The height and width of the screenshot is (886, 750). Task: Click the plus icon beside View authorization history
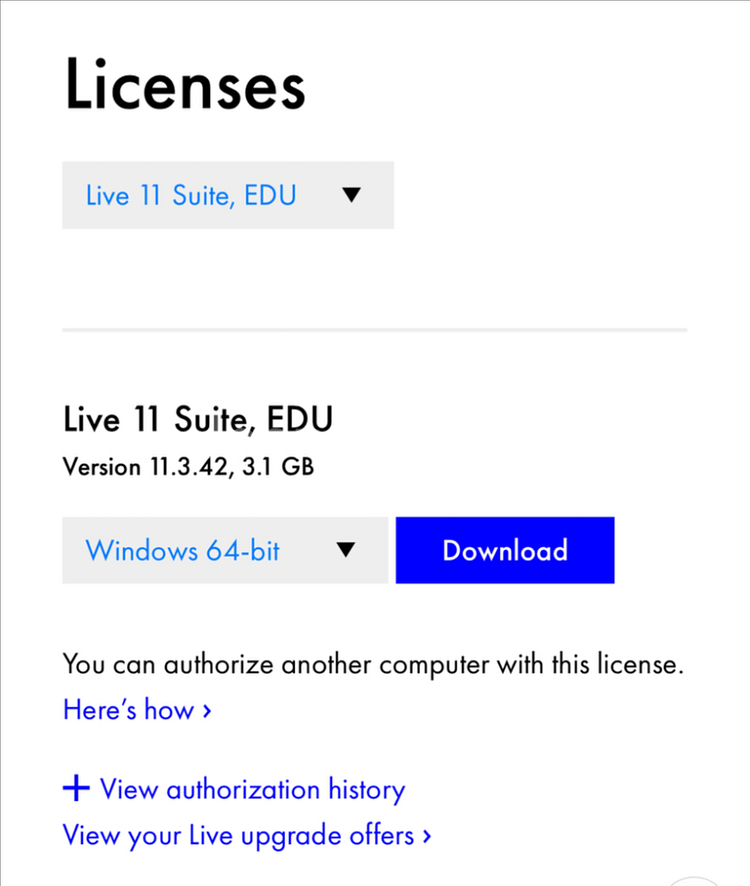tap(76, 788)
